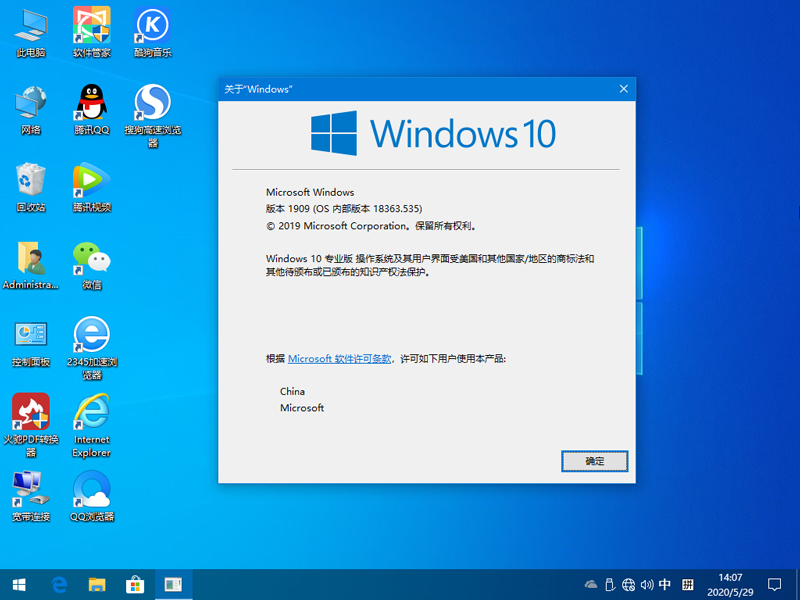Open the Windows Start menu
Screen dimensions: 800x600
(x=18, y=584)
